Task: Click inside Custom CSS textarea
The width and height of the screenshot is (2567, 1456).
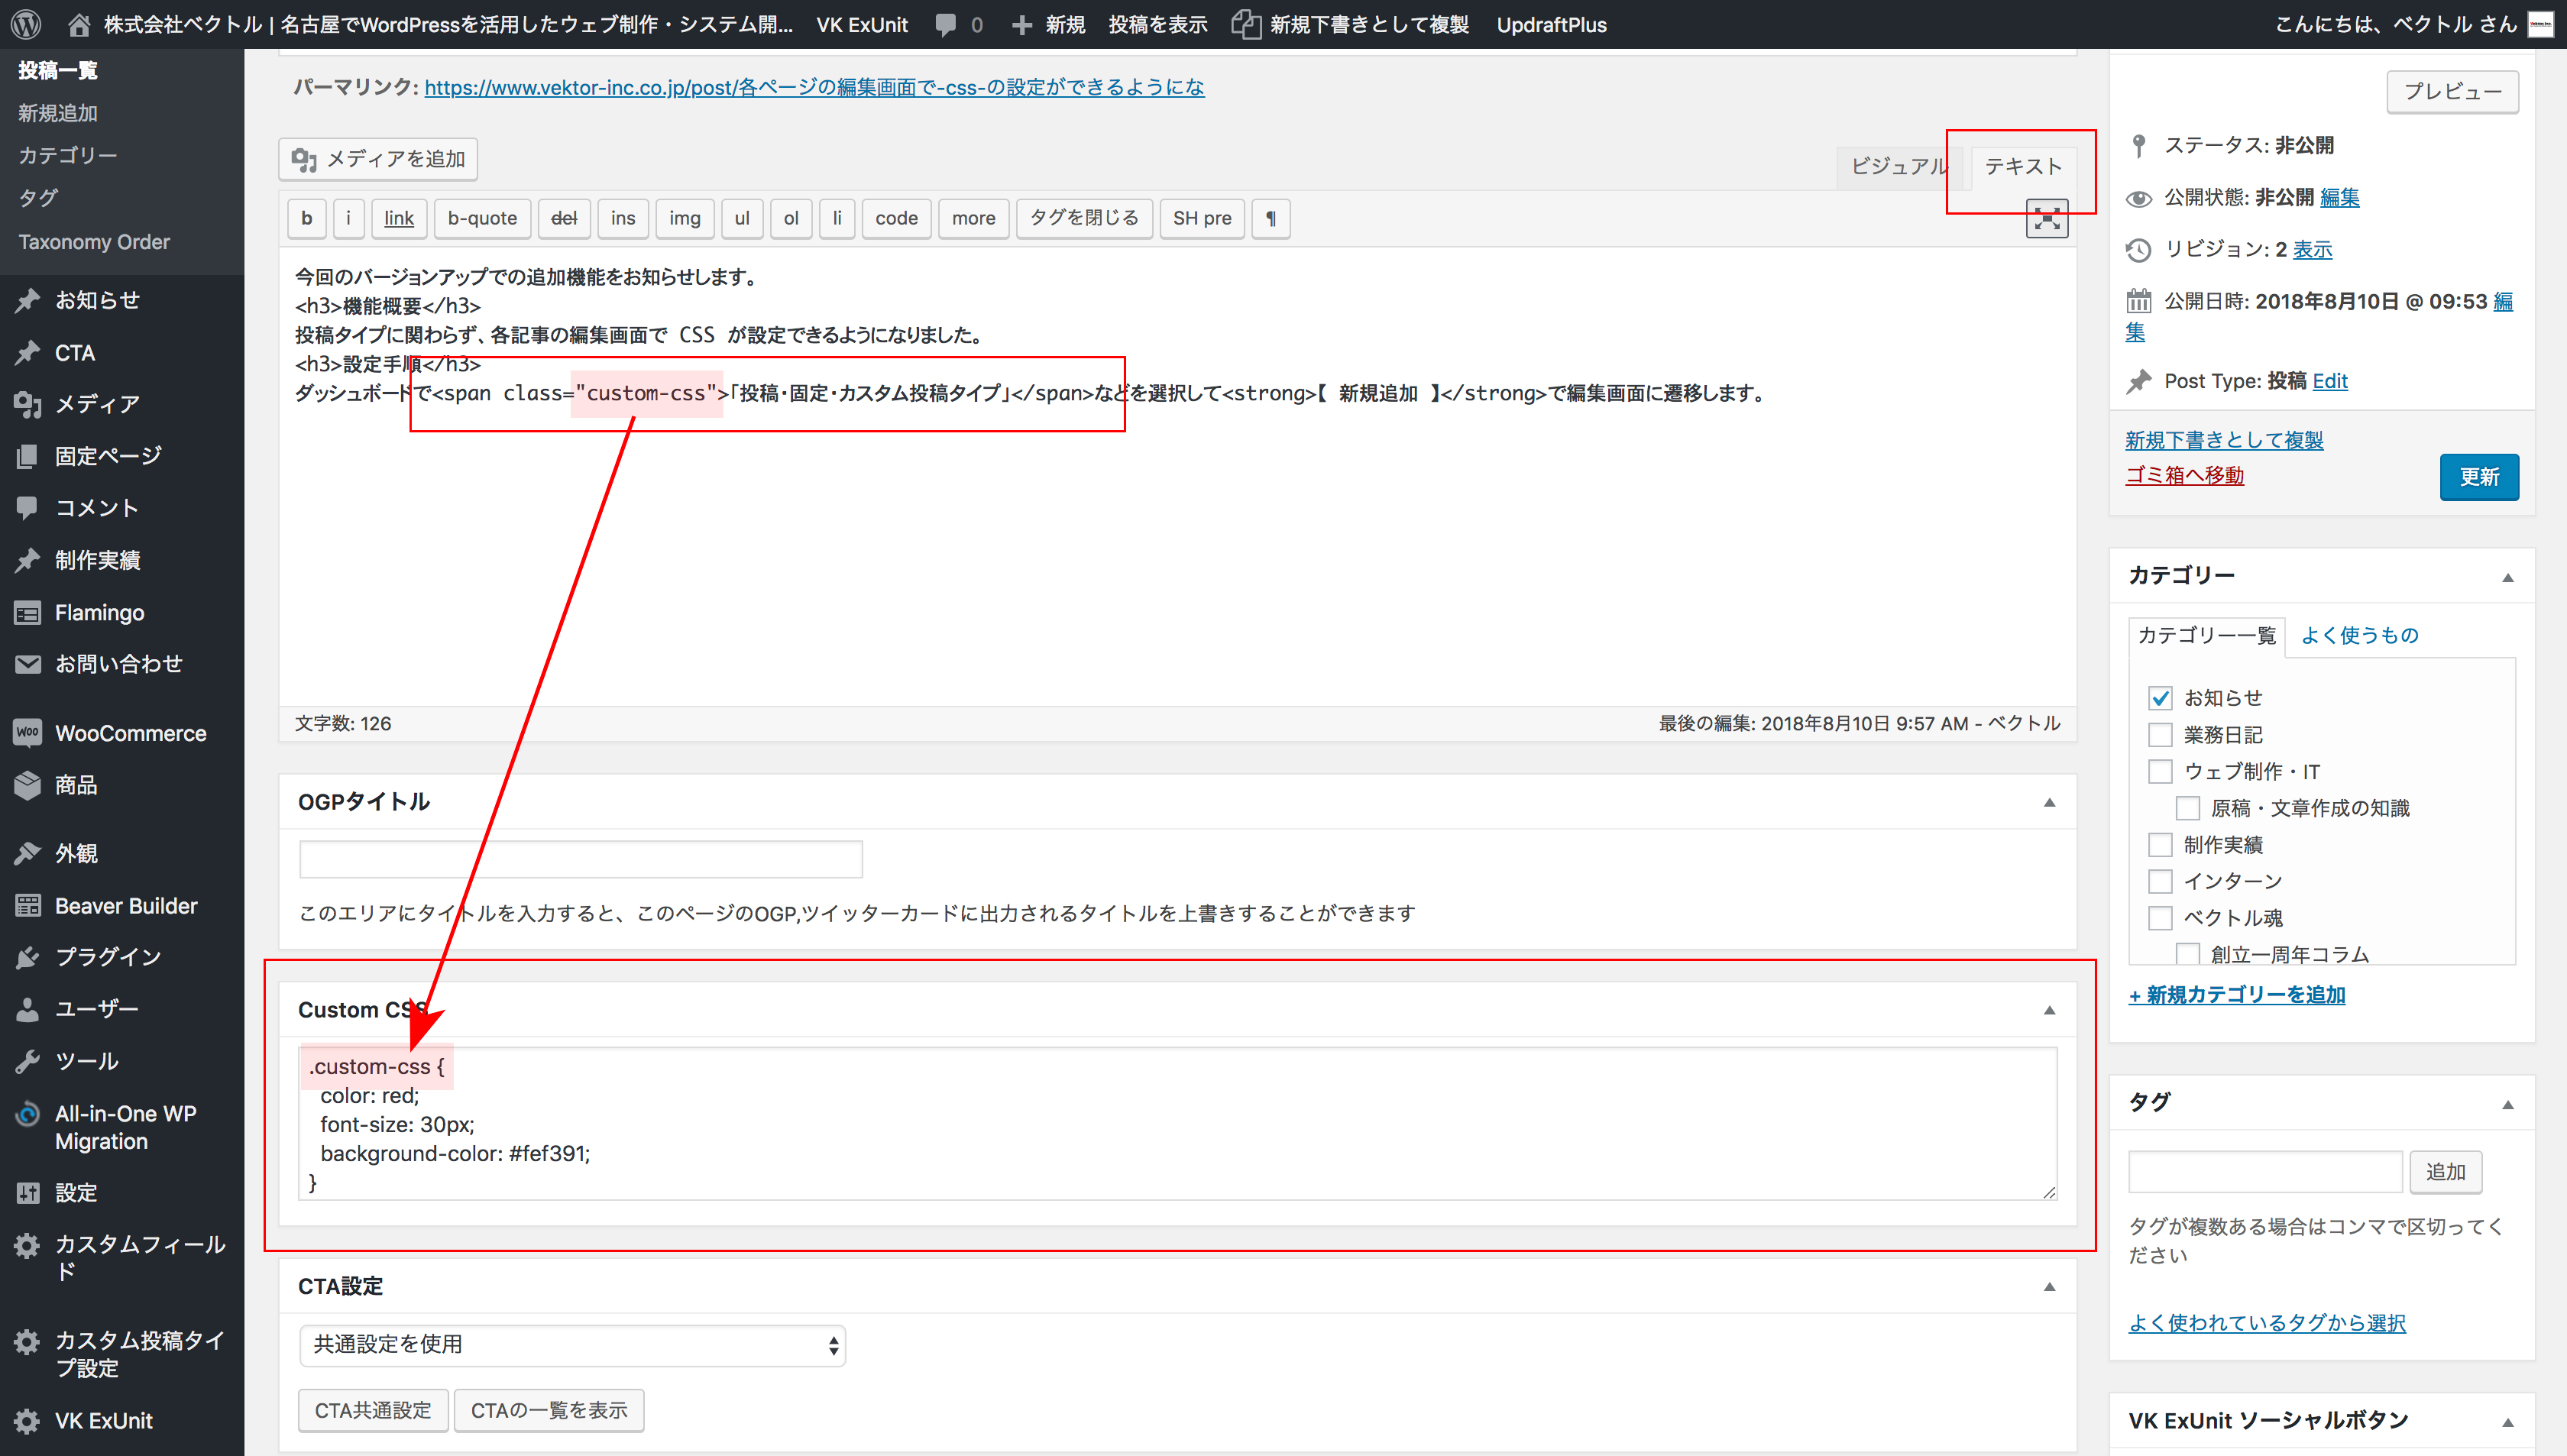Action: [1178, 1123]
